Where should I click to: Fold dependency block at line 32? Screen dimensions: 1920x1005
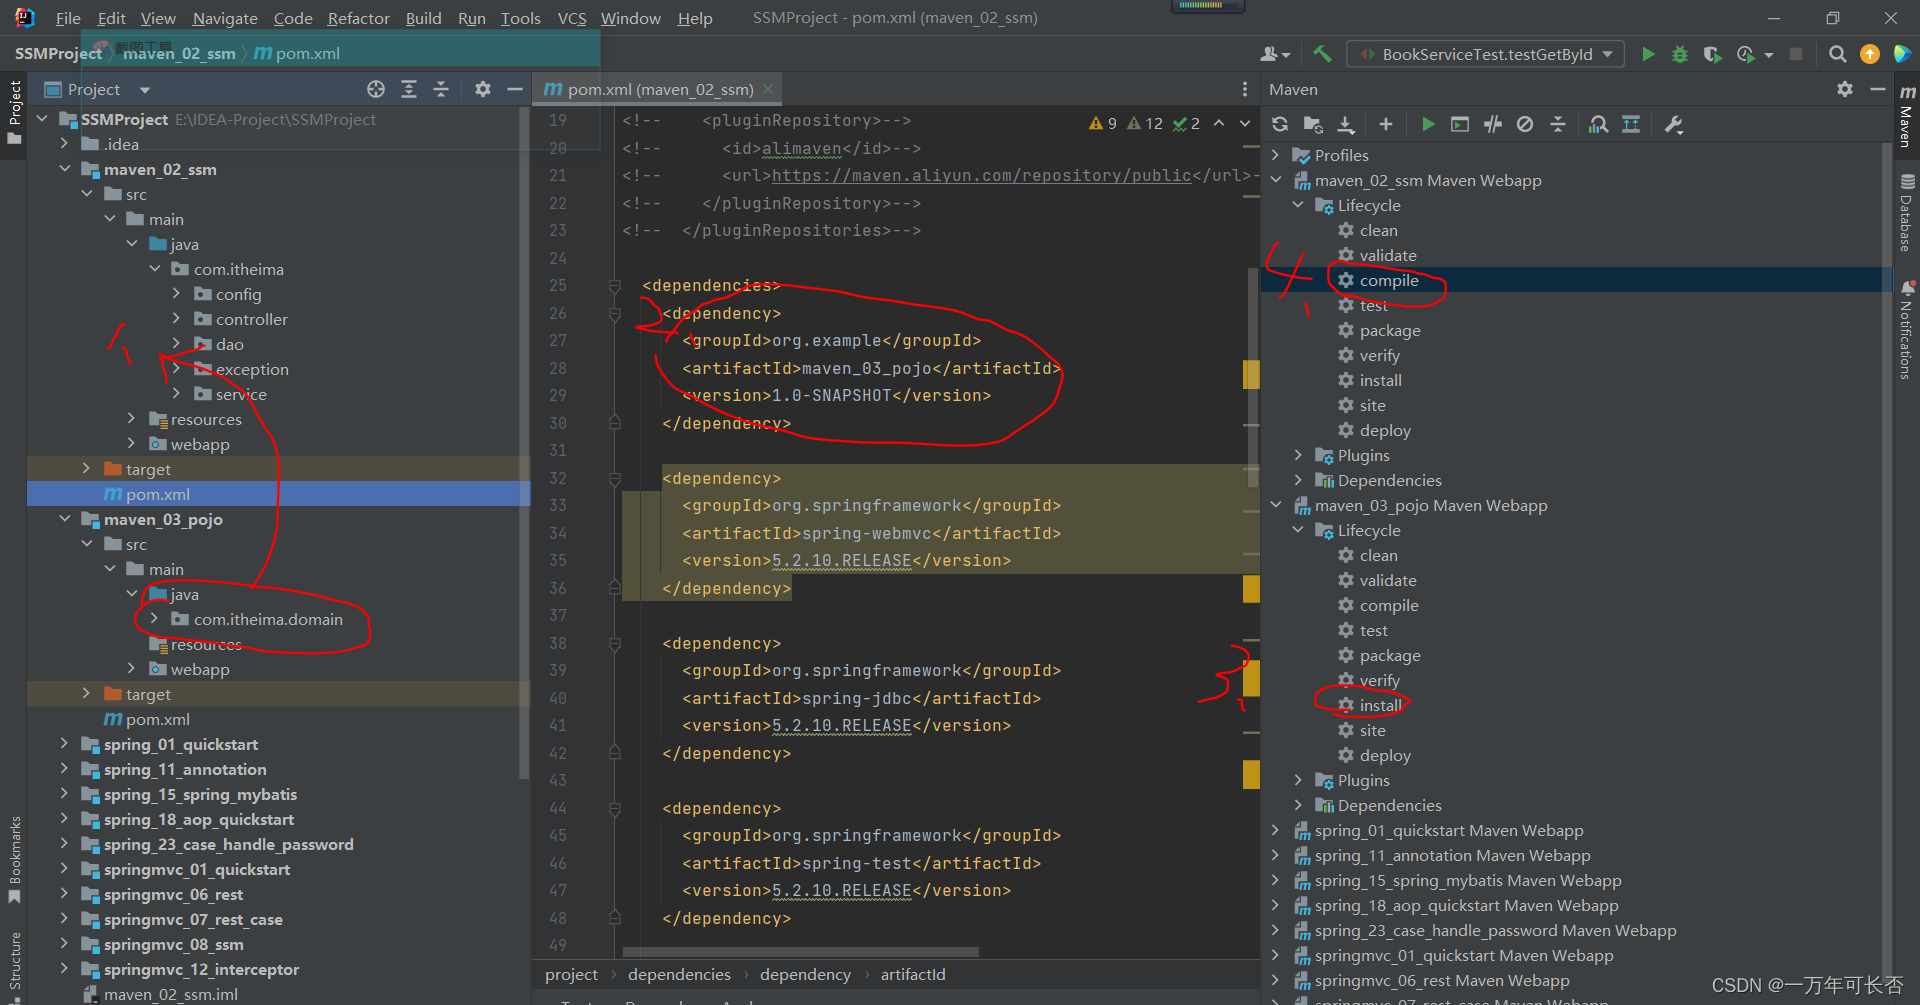tap(615, 479)
